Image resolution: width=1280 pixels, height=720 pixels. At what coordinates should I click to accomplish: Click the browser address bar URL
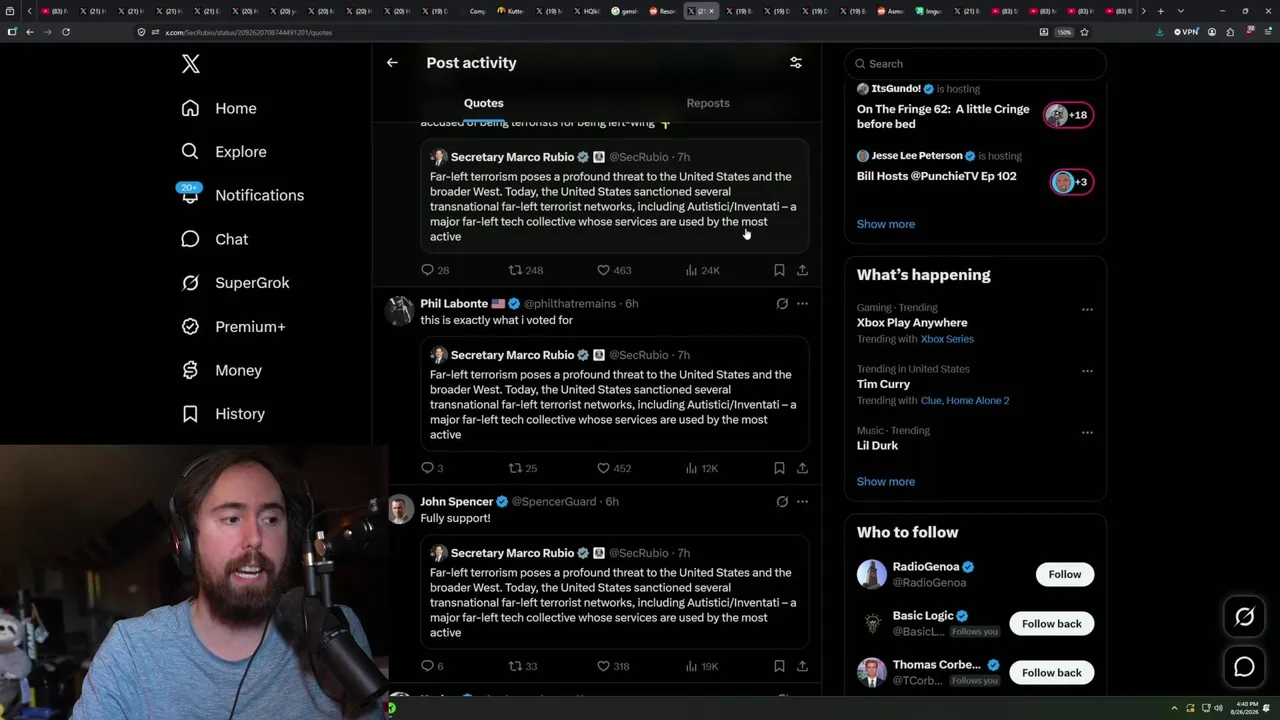click(x=248, y=32)
